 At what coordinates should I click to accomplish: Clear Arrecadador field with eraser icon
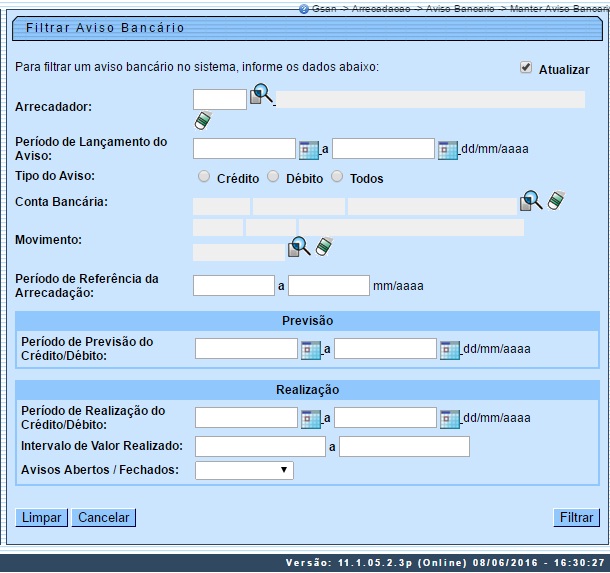[203, 120]
